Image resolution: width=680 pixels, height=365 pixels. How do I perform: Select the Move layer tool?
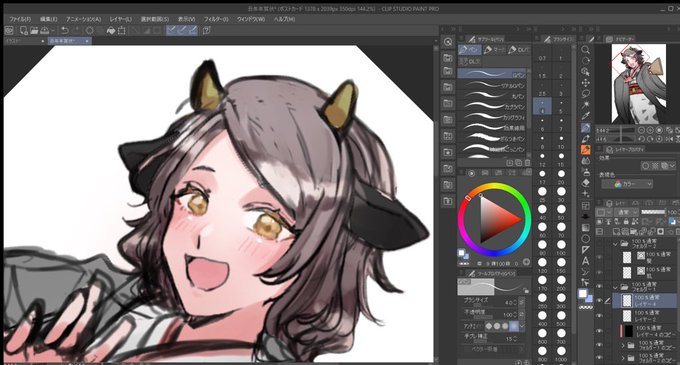[585, 82]
